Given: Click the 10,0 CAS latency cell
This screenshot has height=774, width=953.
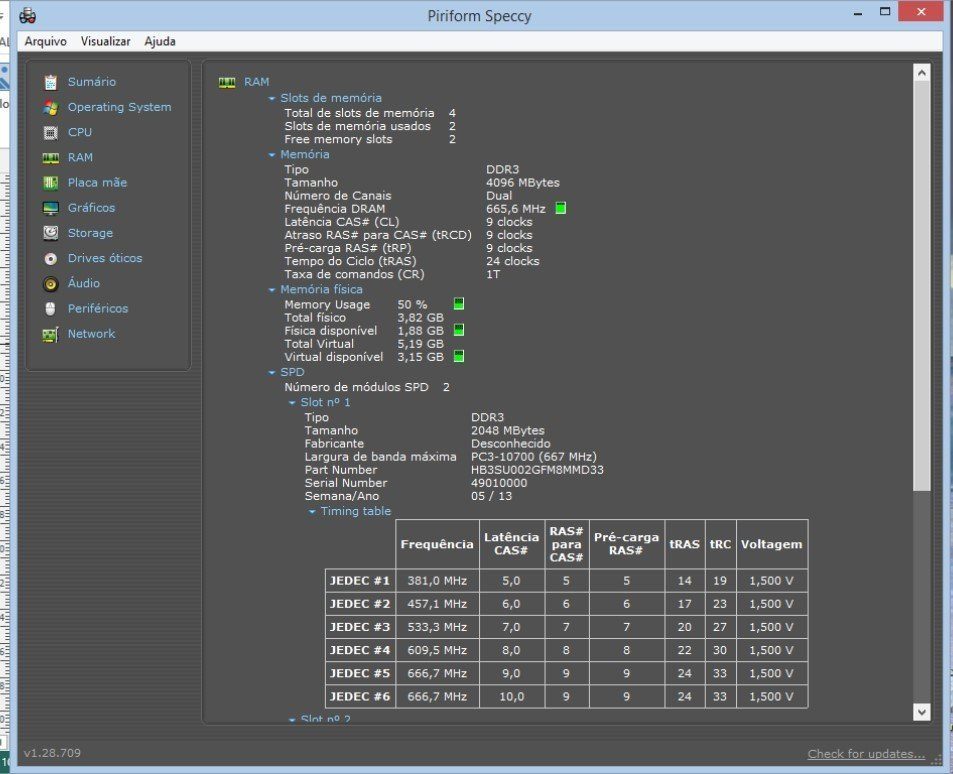Looking at the screenshot, I should (x=511, y=697).
